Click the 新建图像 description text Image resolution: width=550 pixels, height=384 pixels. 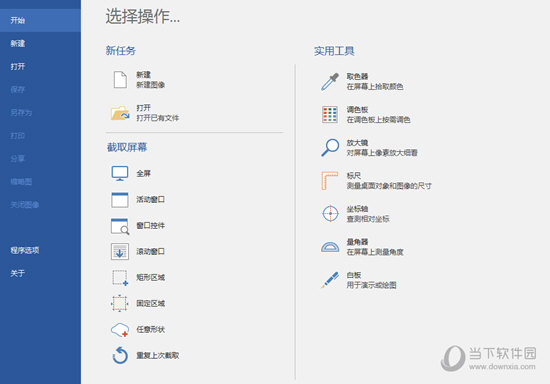point(150,85)
